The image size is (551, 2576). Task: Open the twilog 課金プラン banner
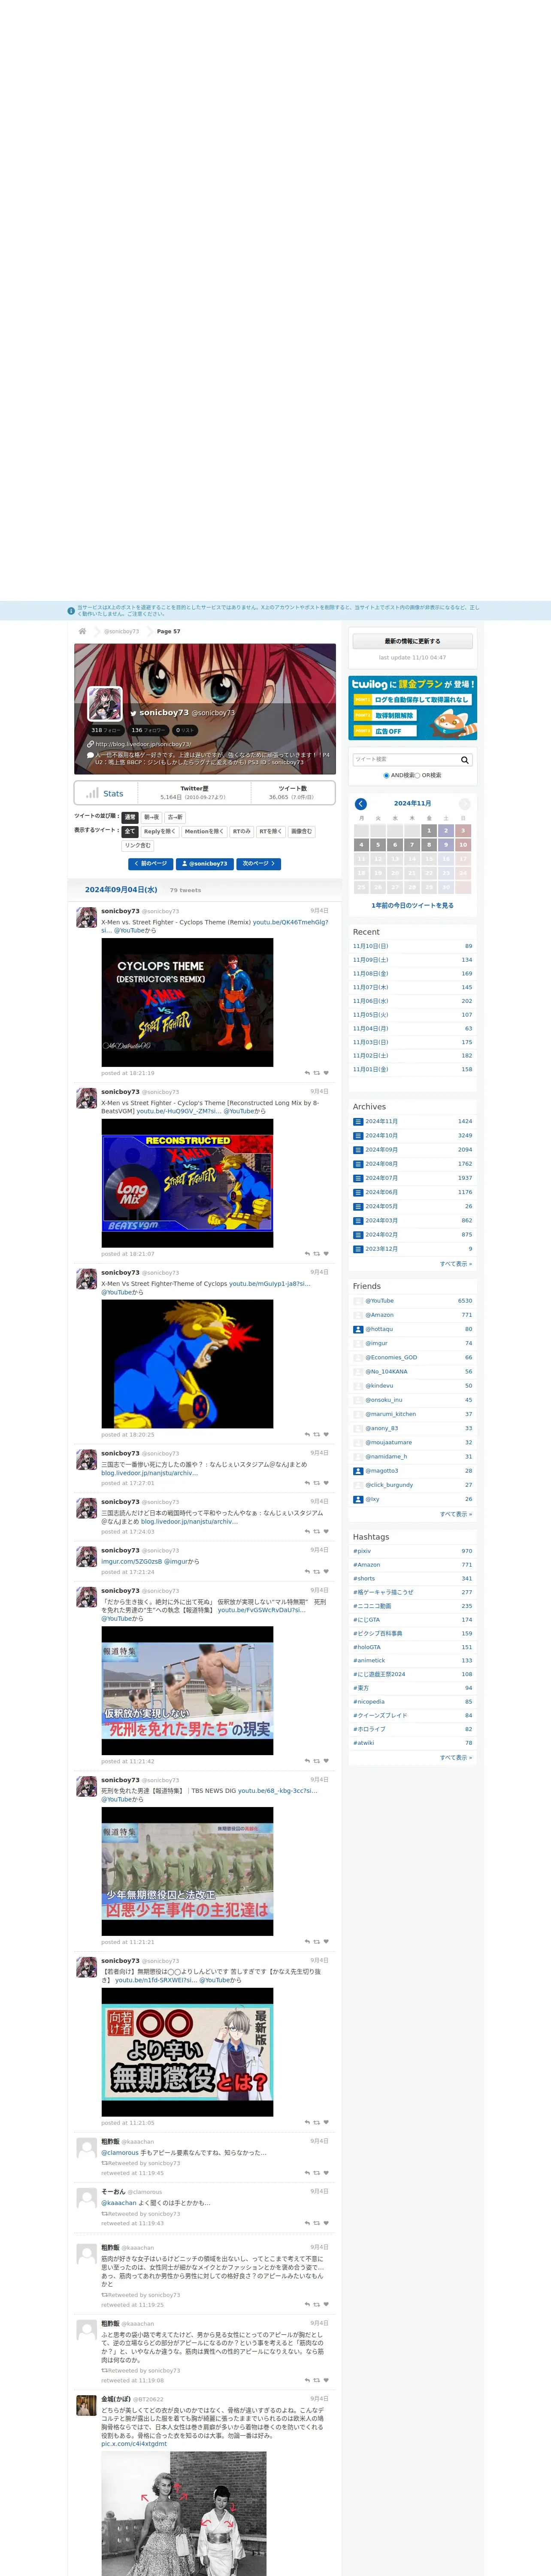(x=412, y=708)
